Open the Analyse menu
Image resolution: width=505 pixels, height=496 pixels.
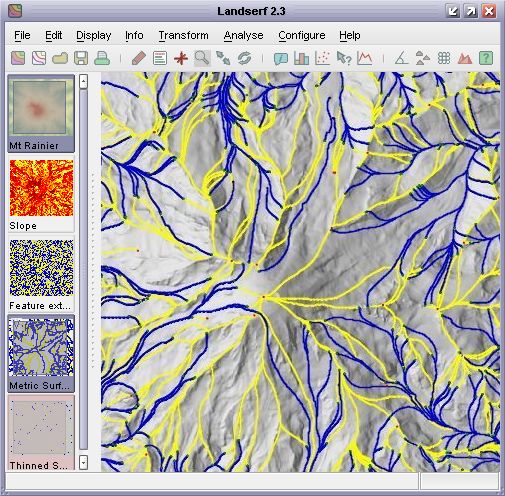244,35
